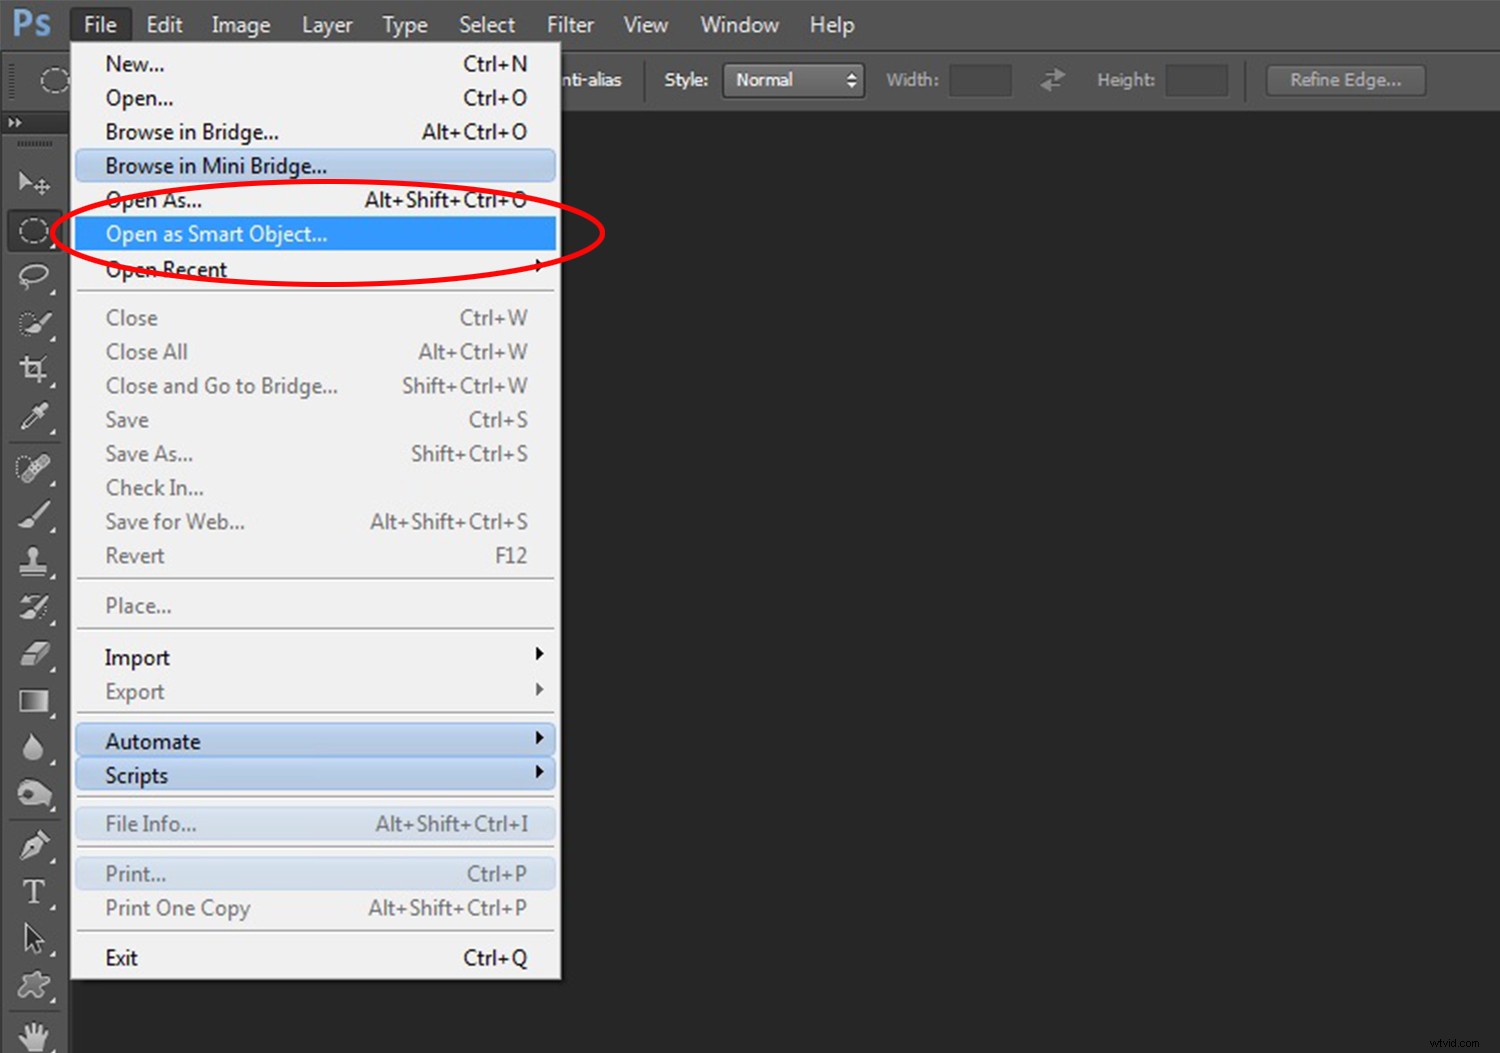The height and width of the screenshot is (1053, 1500).
Task: Choose the Spot Healing Brush tool
Action: click(x=33, y=466)
